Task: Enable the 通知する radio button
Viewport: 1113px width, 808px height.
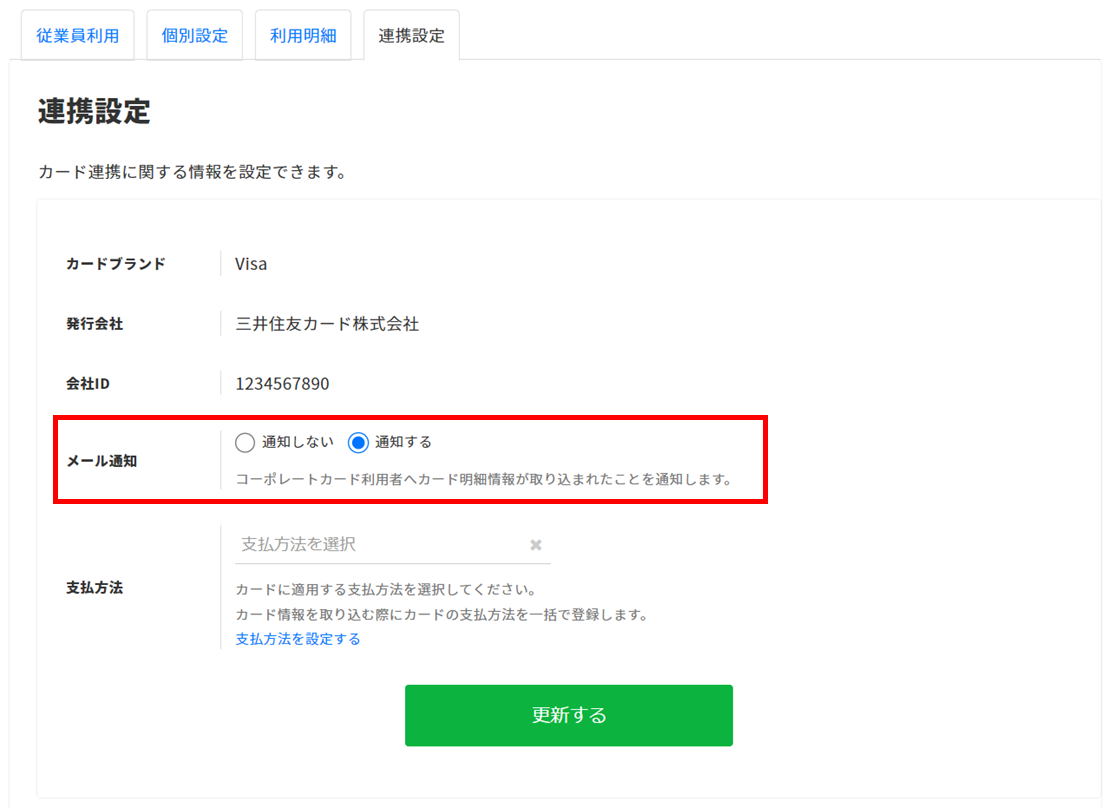Action: [x=358, y=442]
